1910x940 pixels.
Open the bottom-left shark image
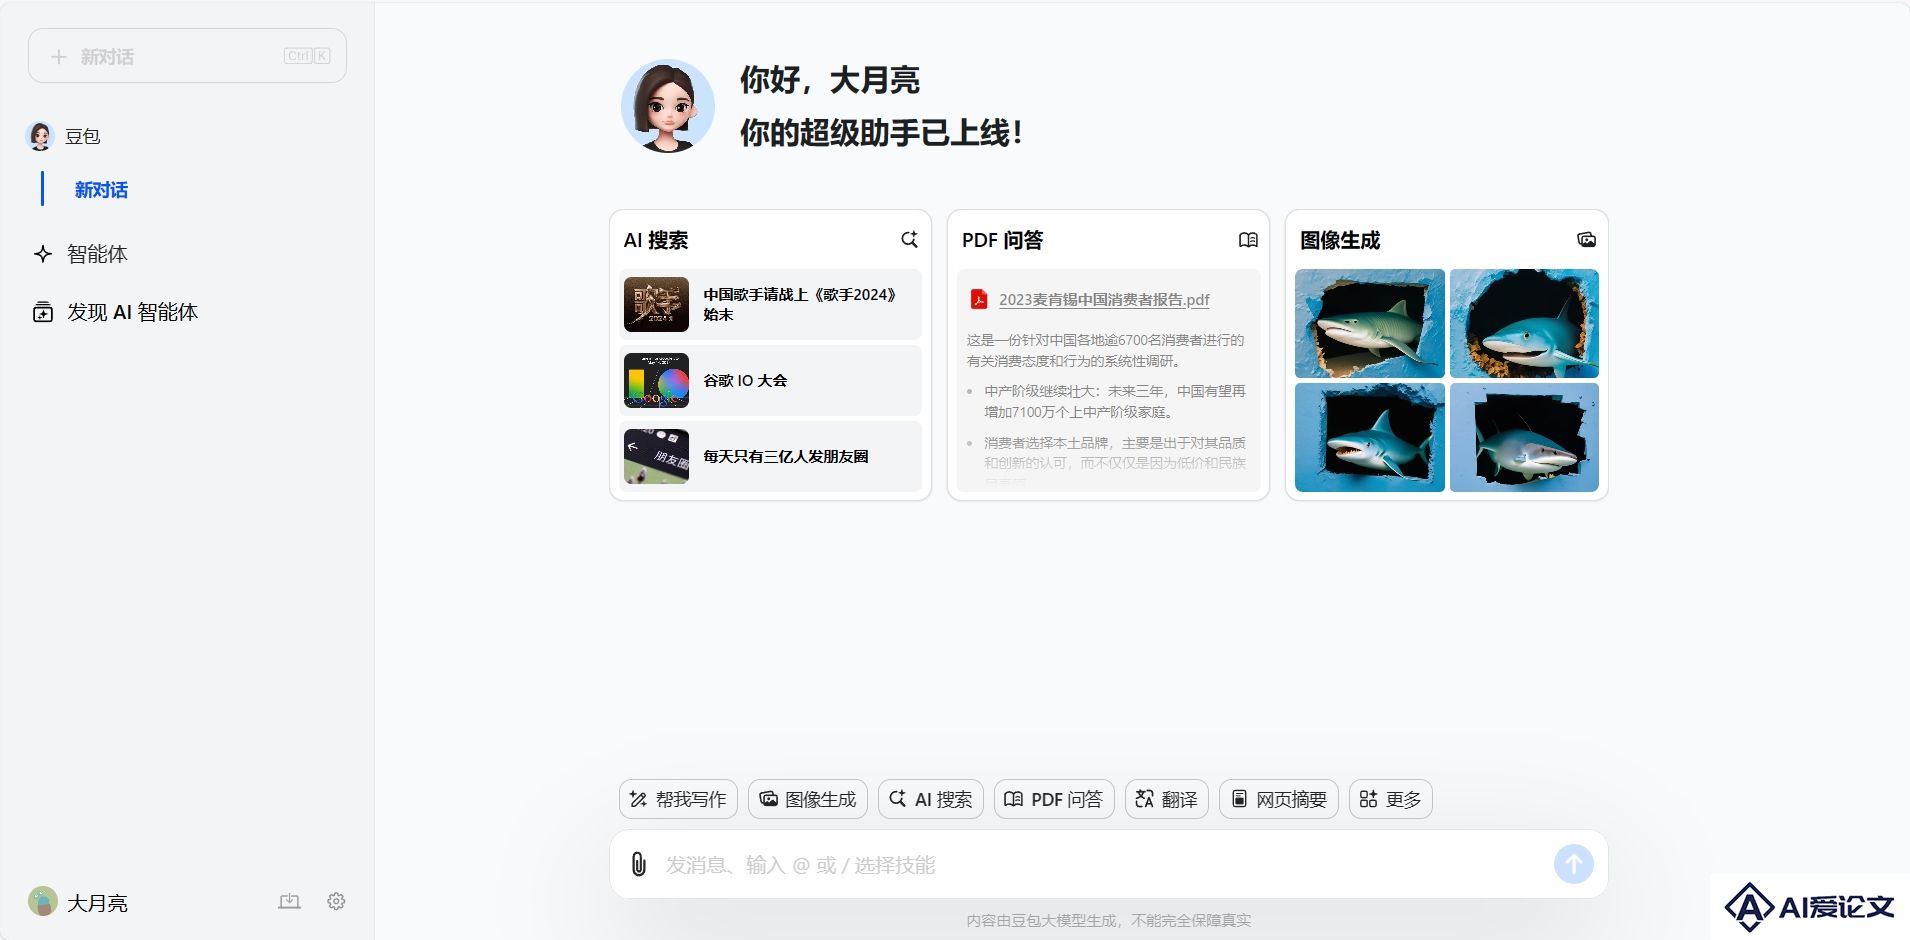(1369, 437)
